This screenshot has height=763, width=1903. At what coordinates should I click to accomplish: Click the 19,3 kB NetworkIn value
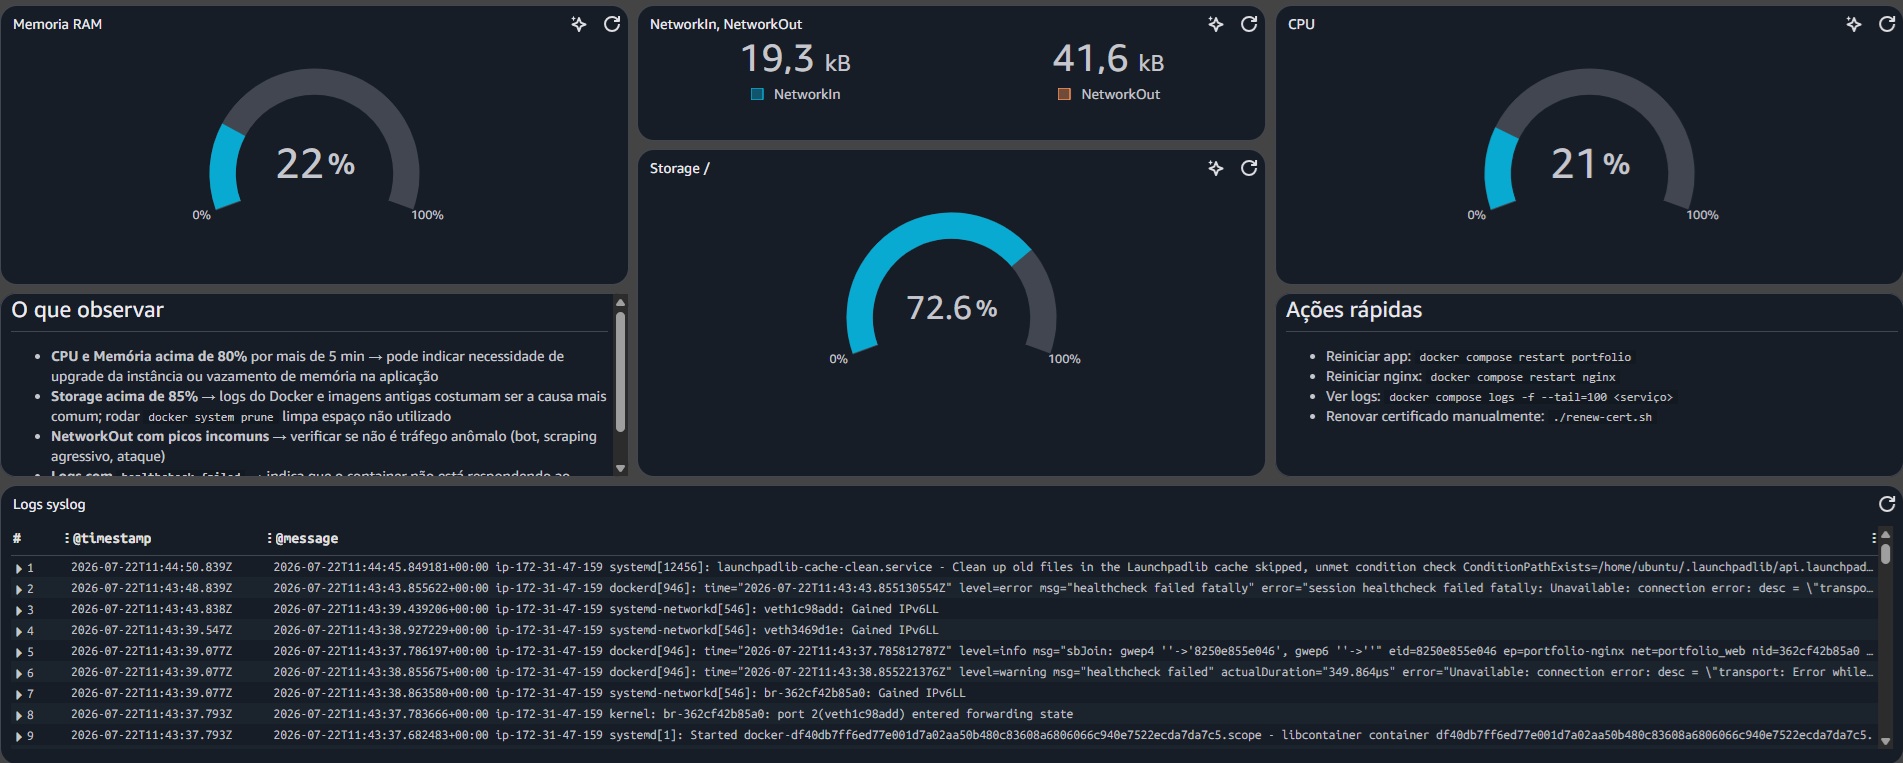point(796,59)
